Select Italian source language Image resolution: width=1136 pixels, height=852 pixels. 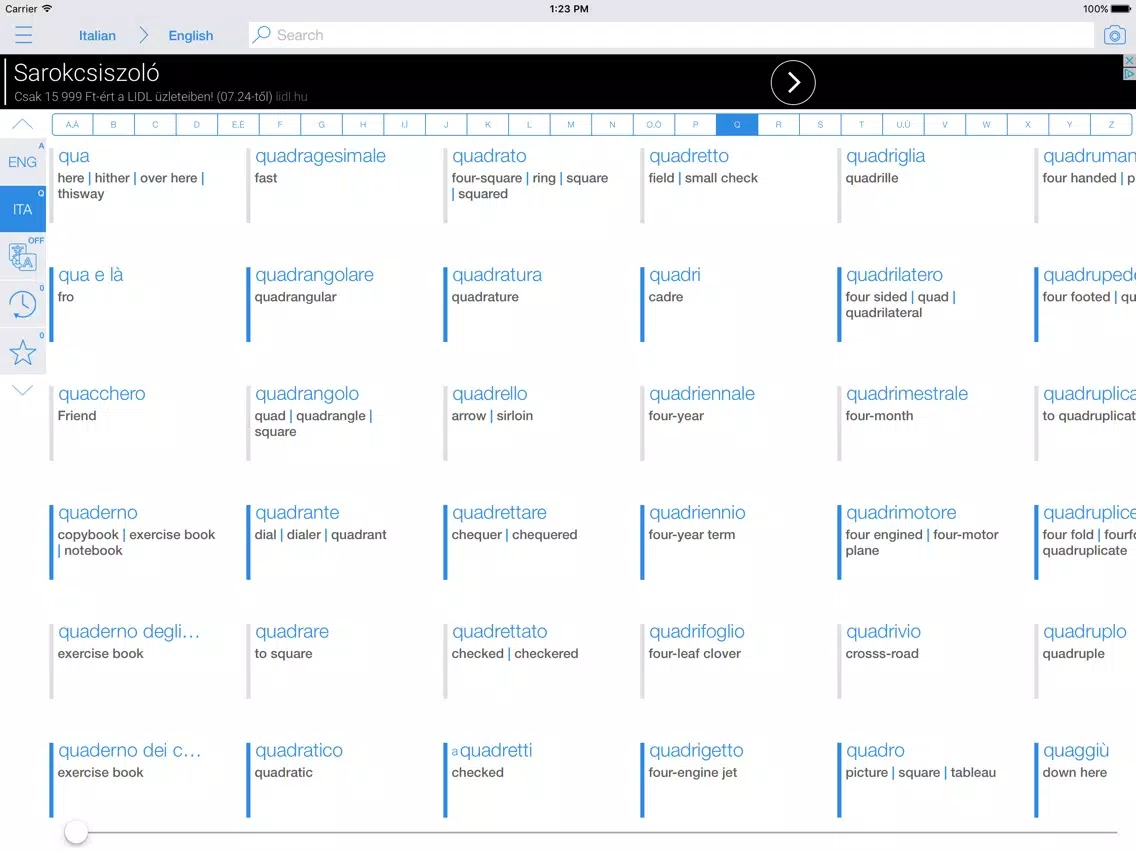97,36
